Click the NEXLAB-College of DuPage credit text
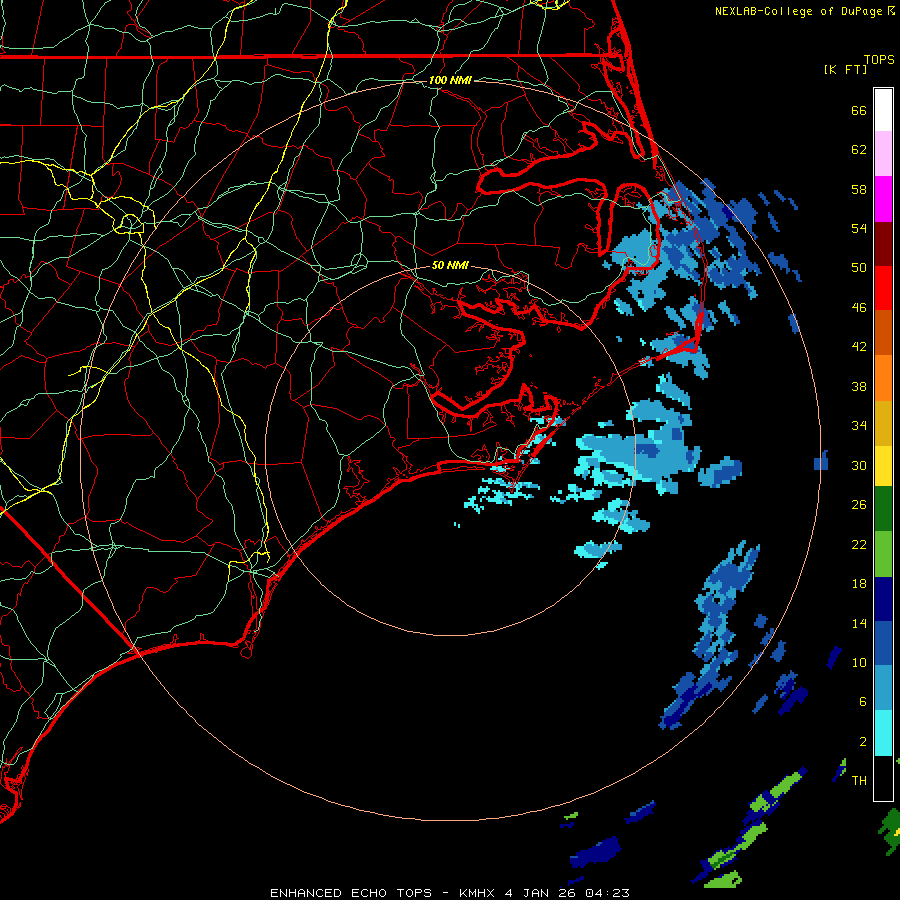900x900 pixels. (798, 11)
